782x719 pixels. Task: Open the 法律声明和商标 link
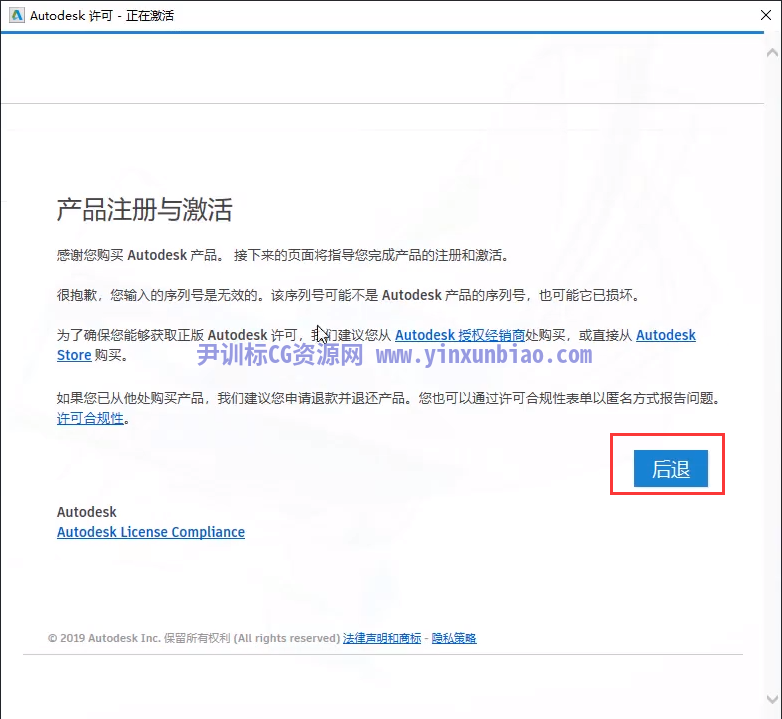point(382,638)
